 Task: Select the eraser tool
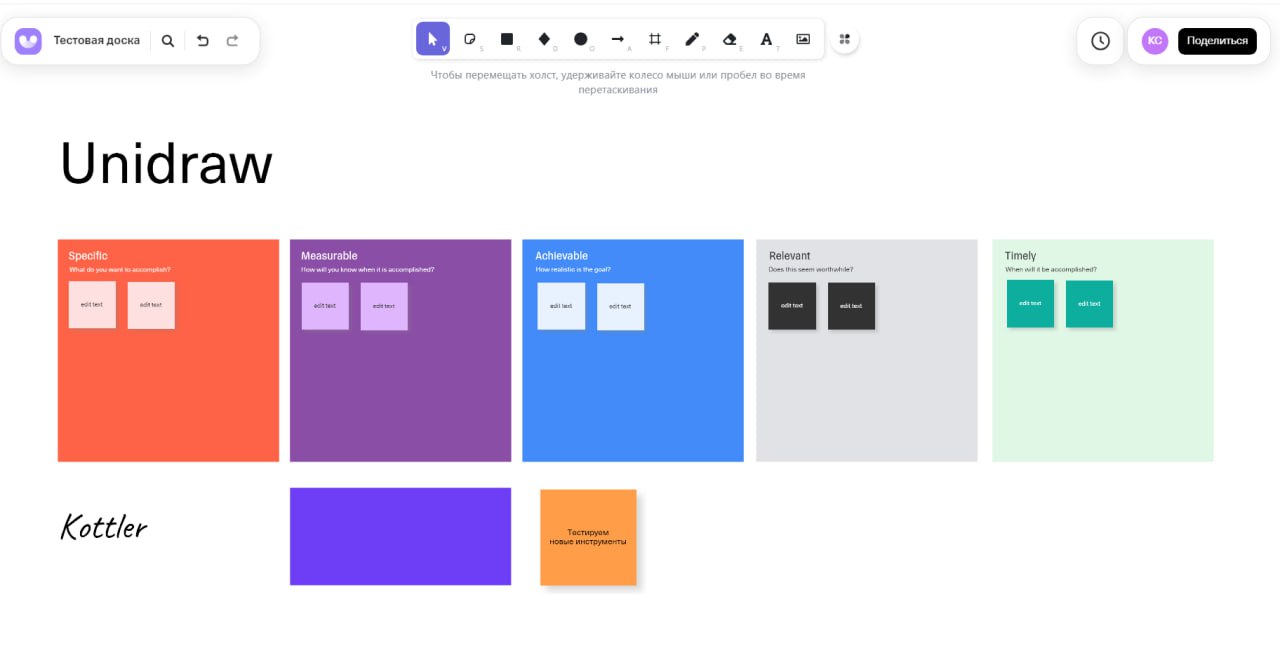click(x=729, y=39)
